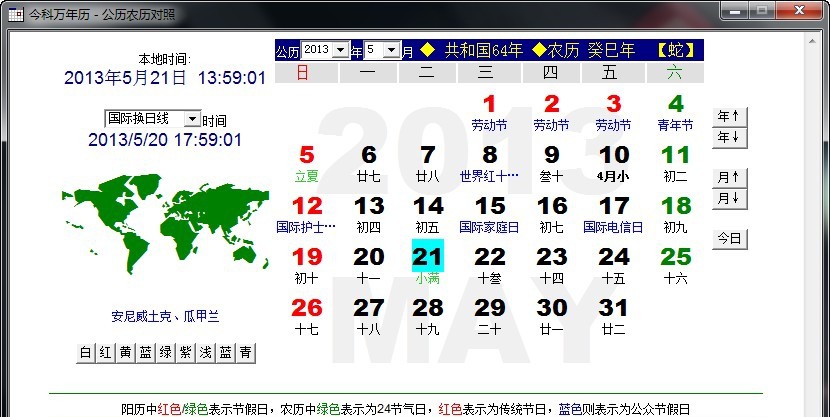Click local time 2013年5月21日 display

point(165,77)
